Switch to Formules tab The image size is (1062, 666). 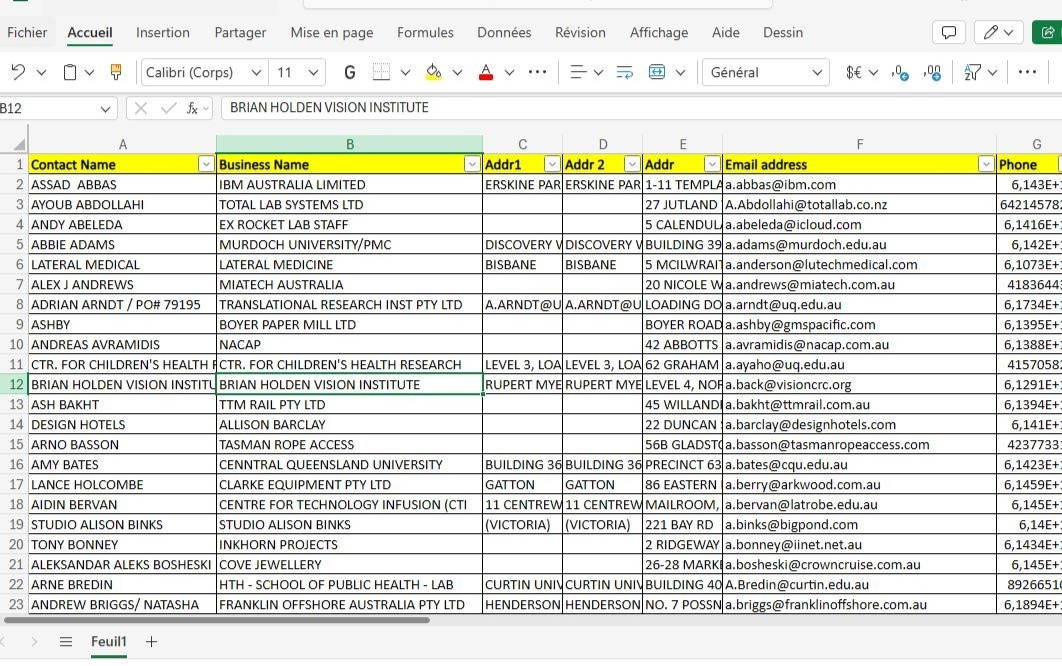(x=425, y=33)
